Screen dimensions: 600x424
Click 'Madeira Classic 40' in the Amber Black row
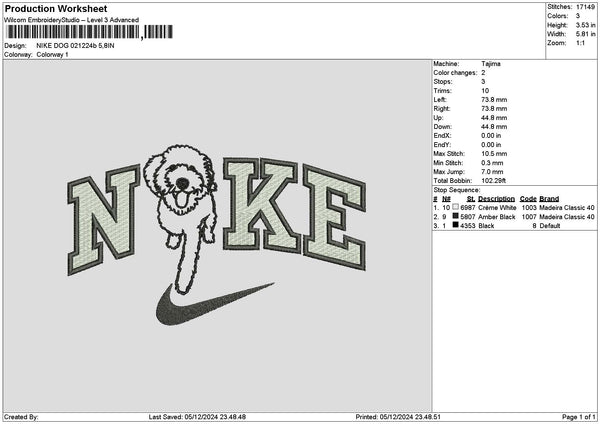567,217
